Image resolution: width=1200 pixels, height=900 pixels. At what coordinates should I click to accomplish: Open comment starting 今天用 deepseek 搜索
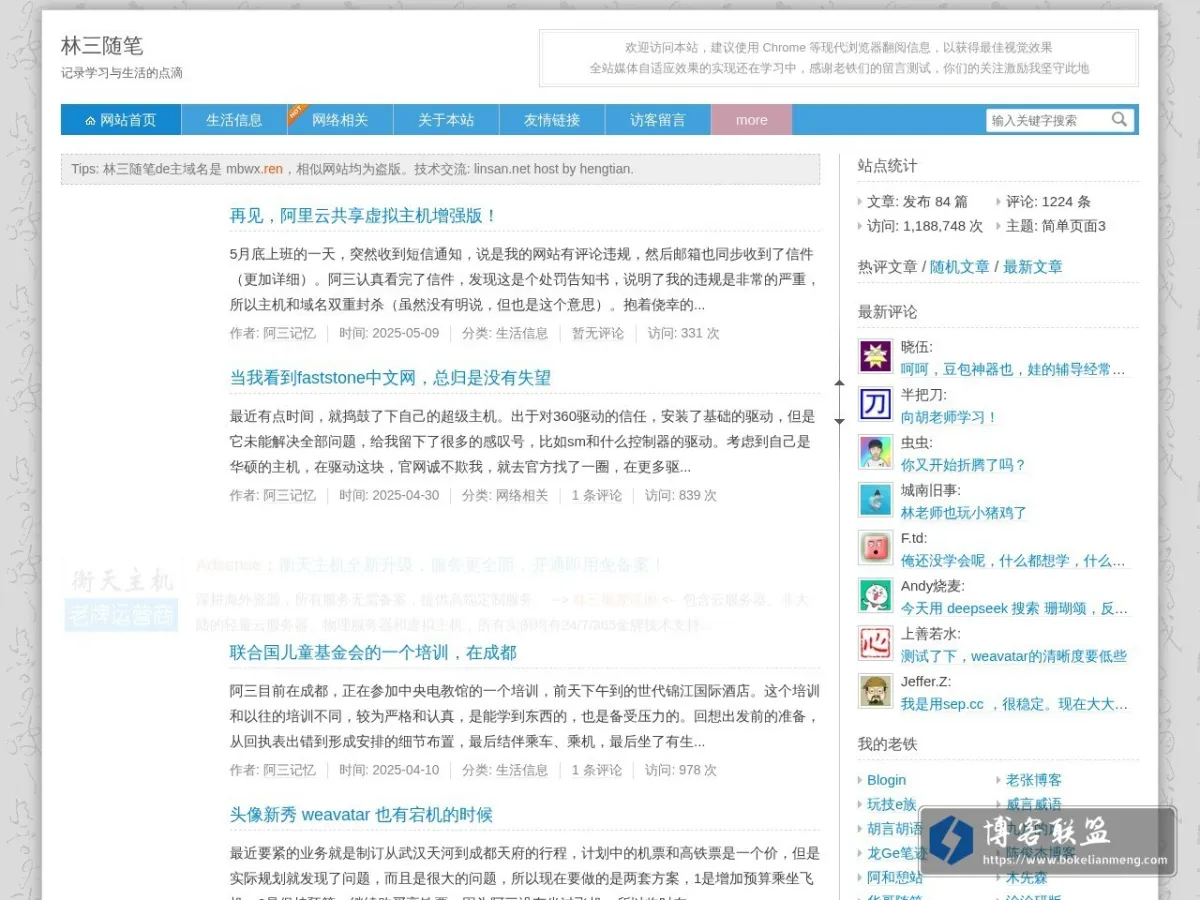click(1014, 608)
